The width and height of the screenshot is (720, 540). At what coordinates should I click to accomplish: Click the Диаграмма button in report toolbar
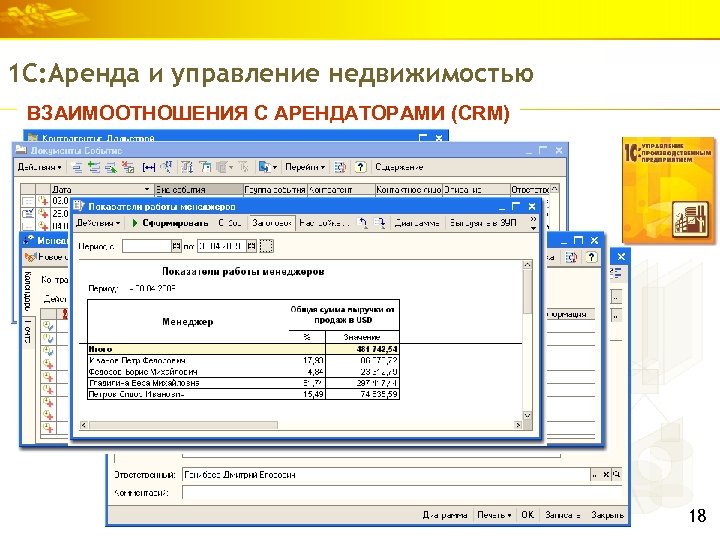pos(417,223)
